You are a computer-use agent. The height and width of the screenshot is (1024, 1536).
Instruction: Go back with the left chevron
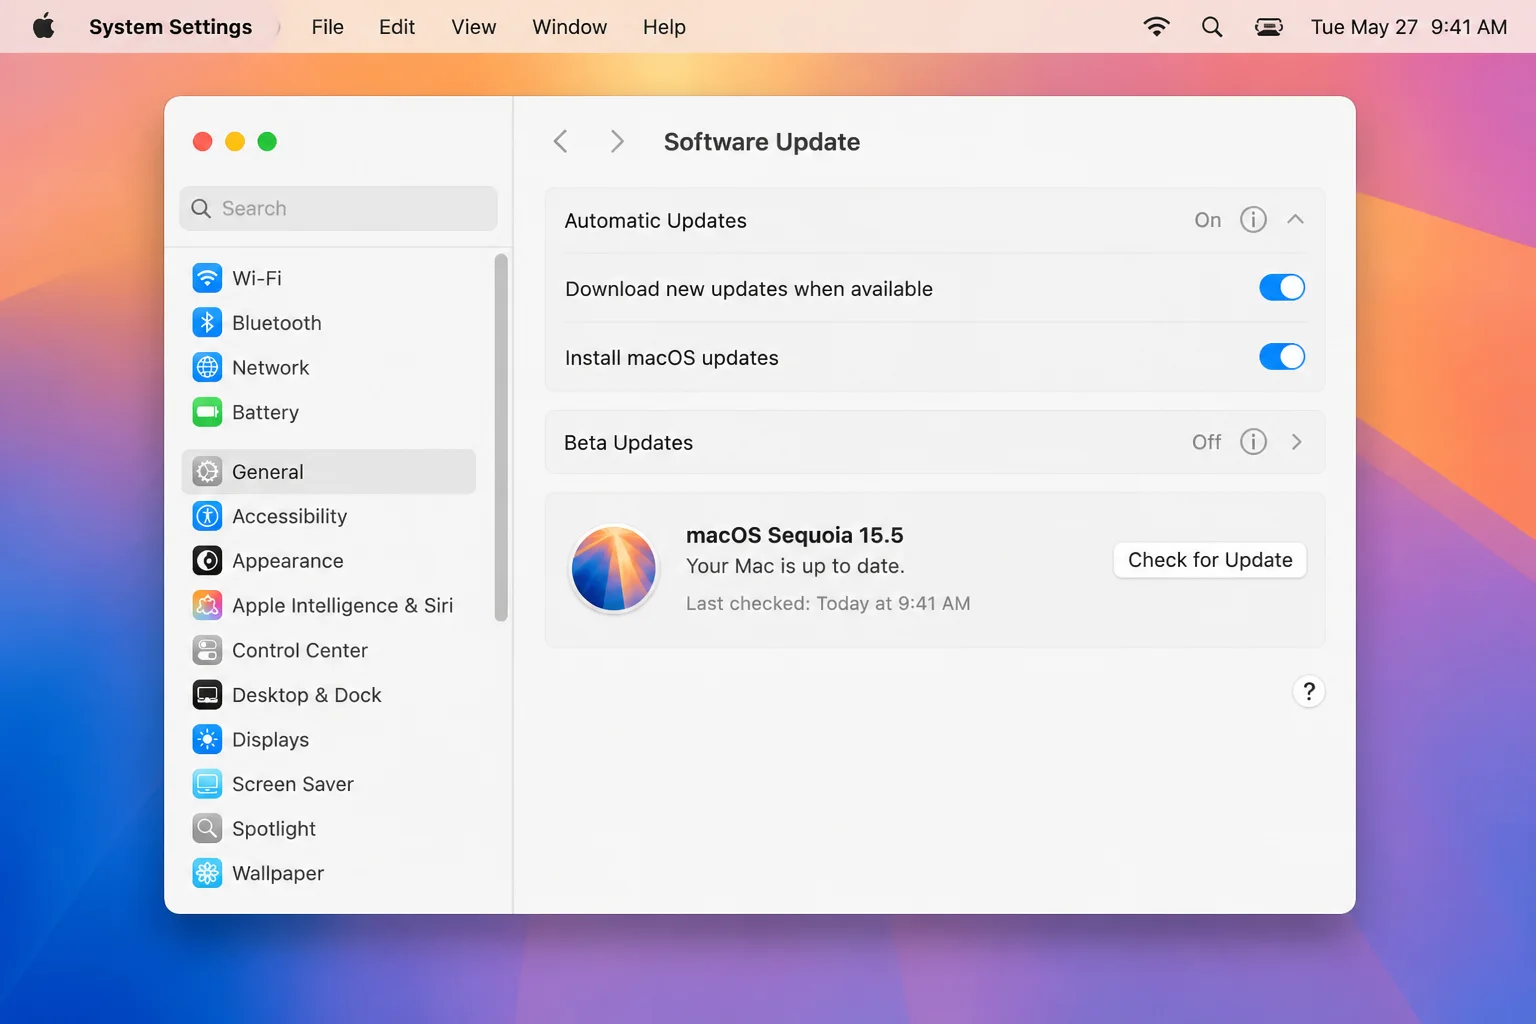pyautogui.click(x=561, y=142)
